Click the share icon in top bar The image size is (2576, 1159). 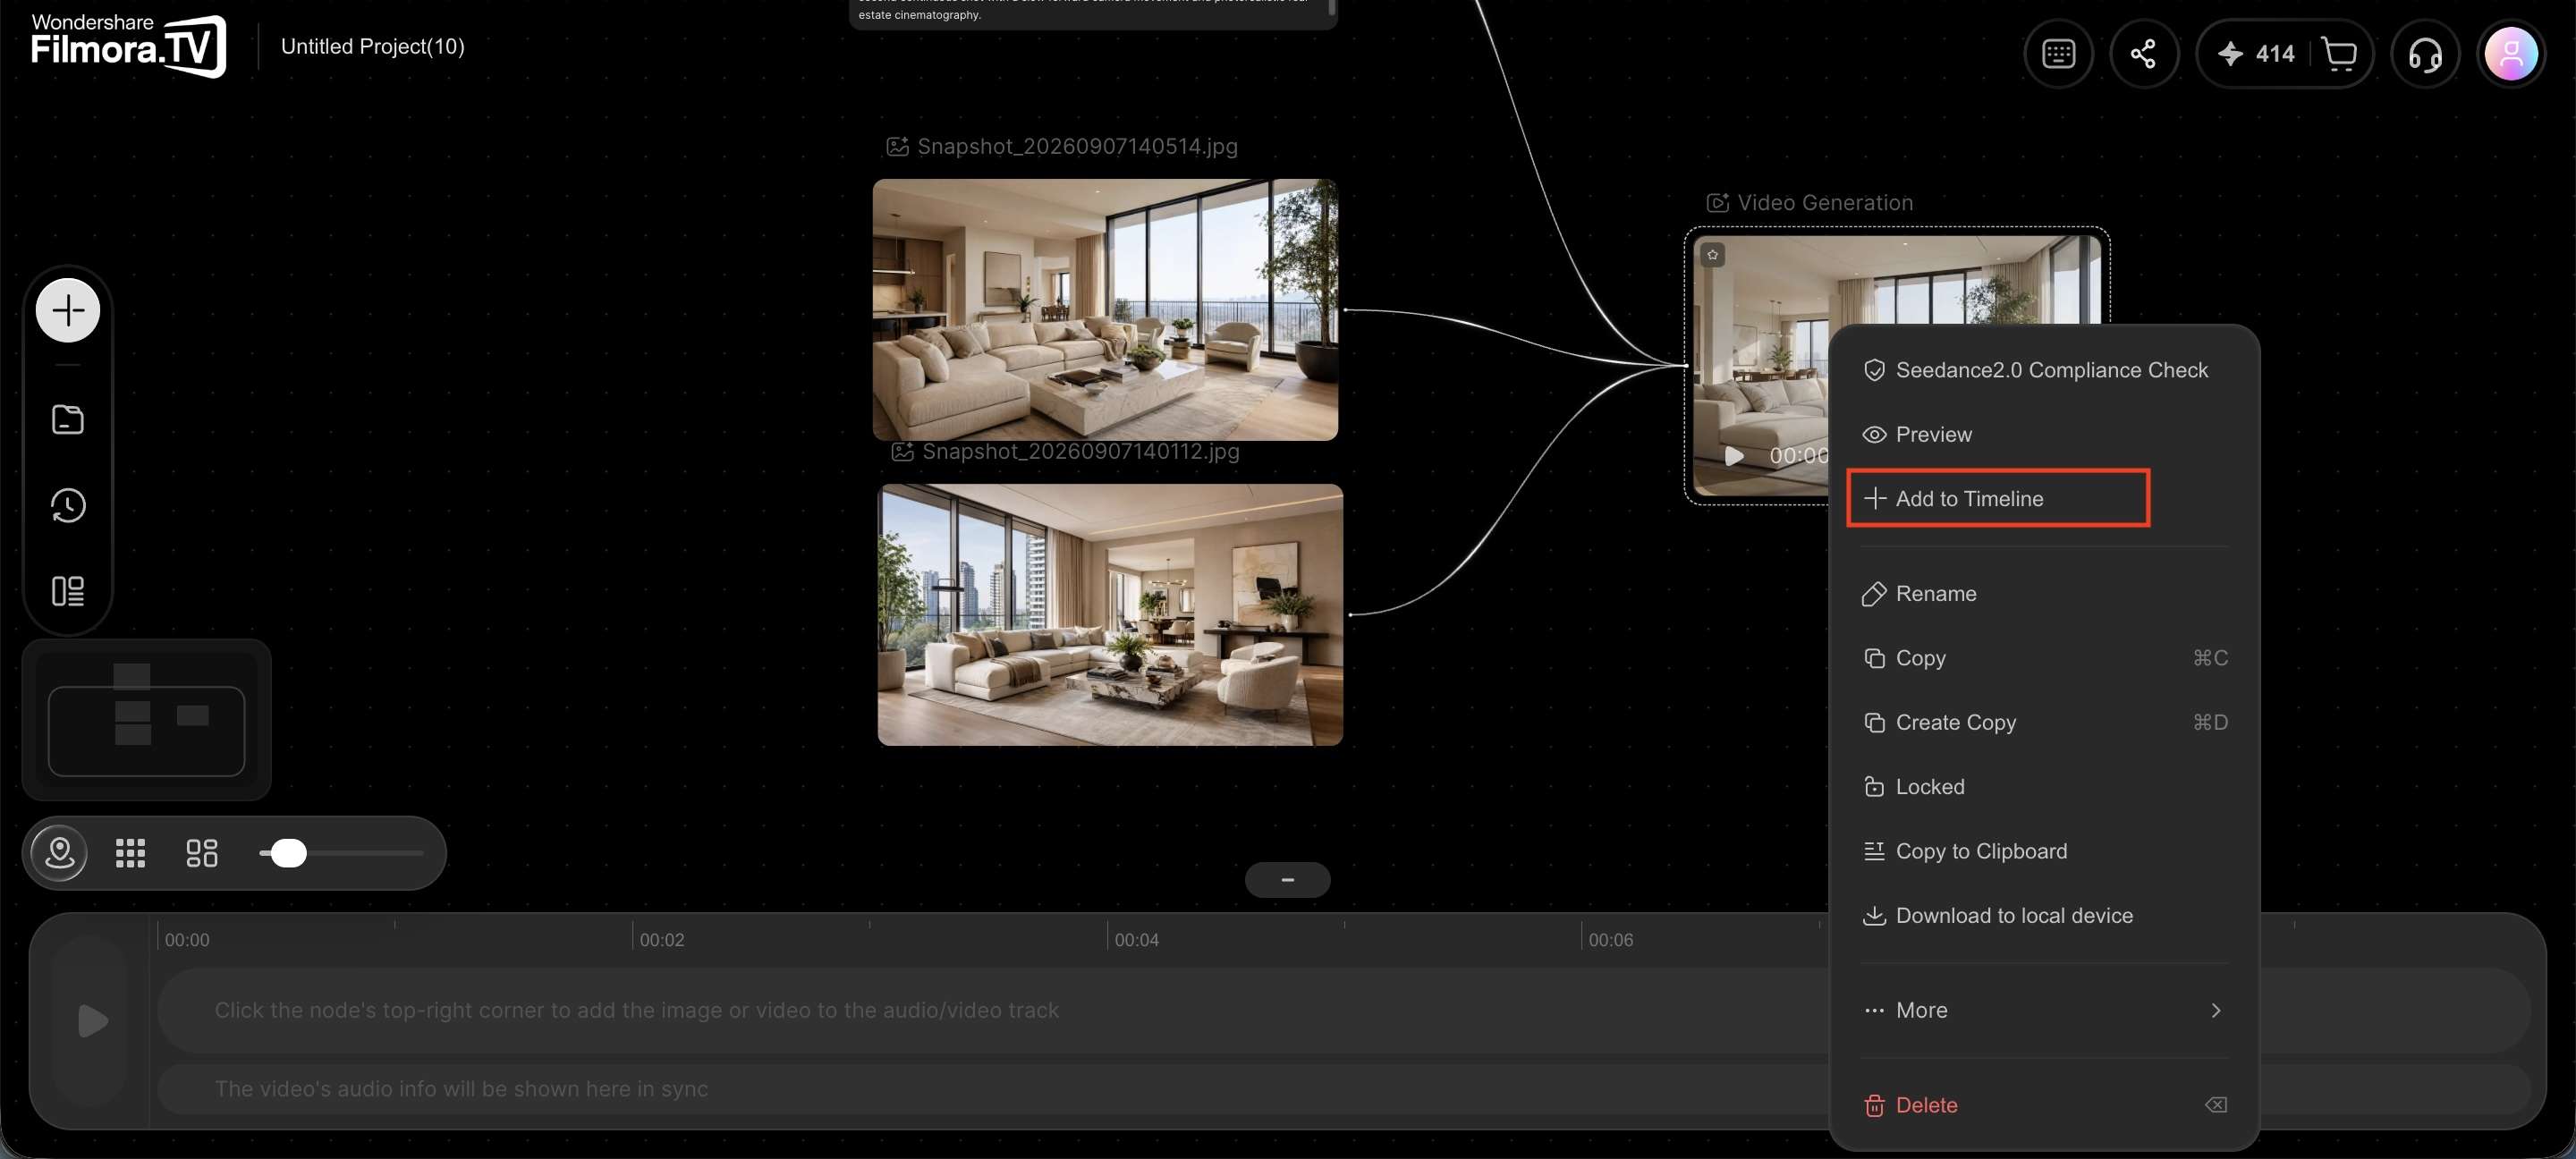2143,54
